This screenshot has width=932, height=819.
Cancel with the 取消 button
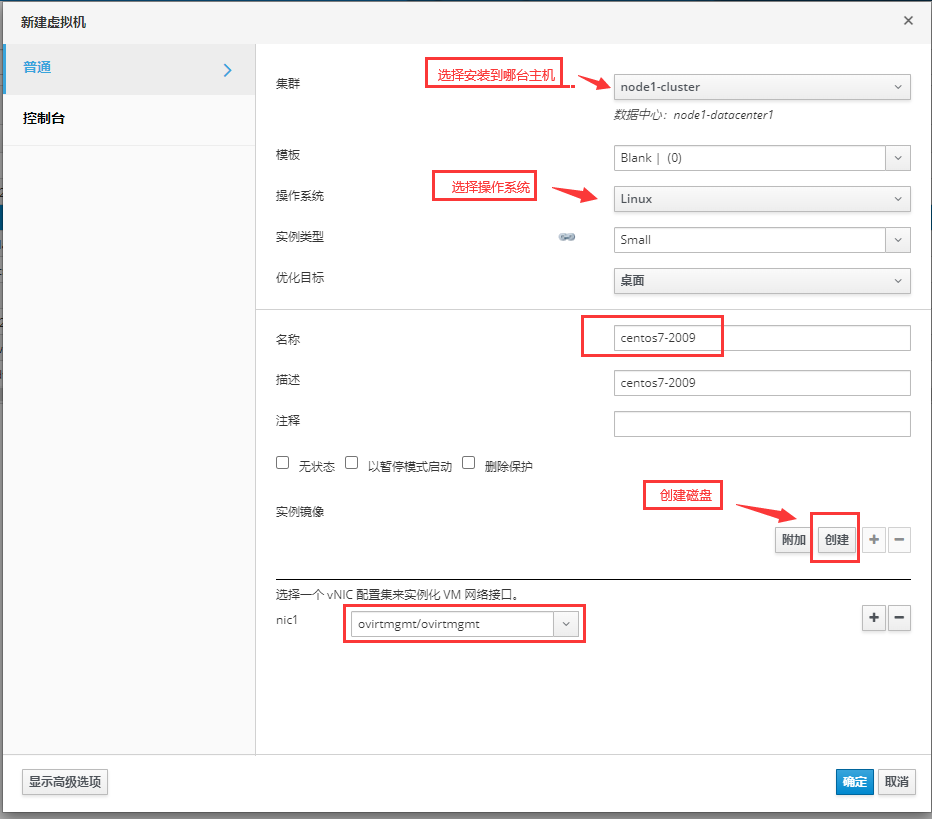click(896, 782)
